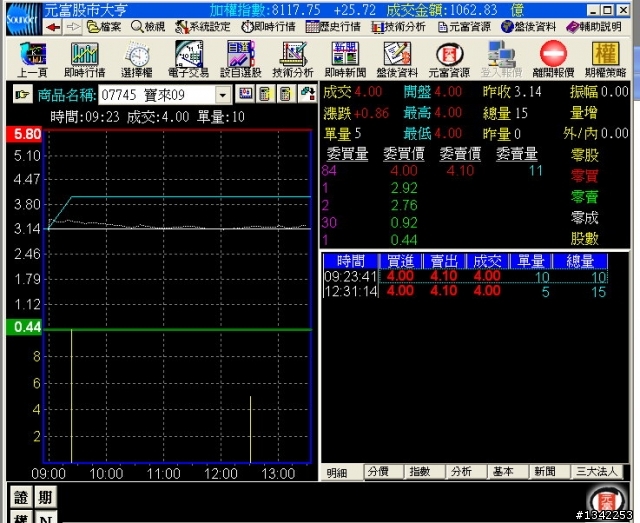Image resolution: width=640 pixels, height=523 pixels.
Task: Select the 12:31:14 trade row
Action: 465,291
